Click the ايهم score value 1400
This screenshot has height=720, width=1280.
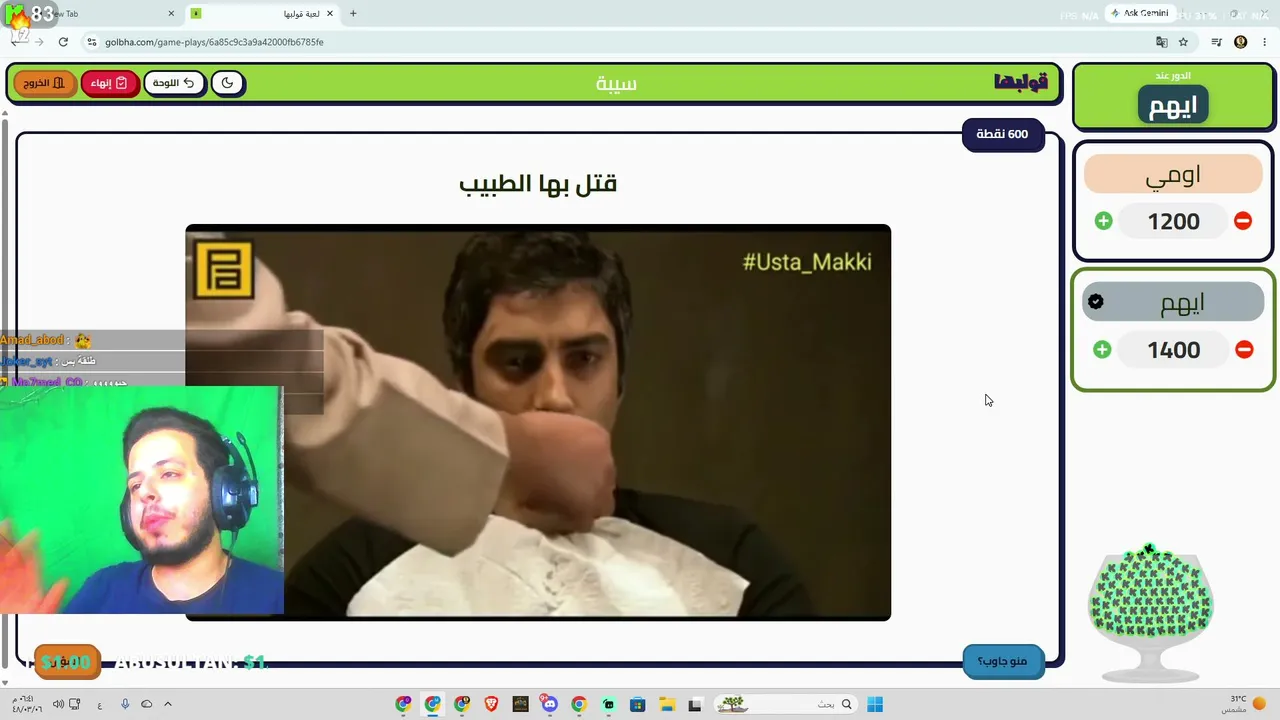tap(1173, 350)
